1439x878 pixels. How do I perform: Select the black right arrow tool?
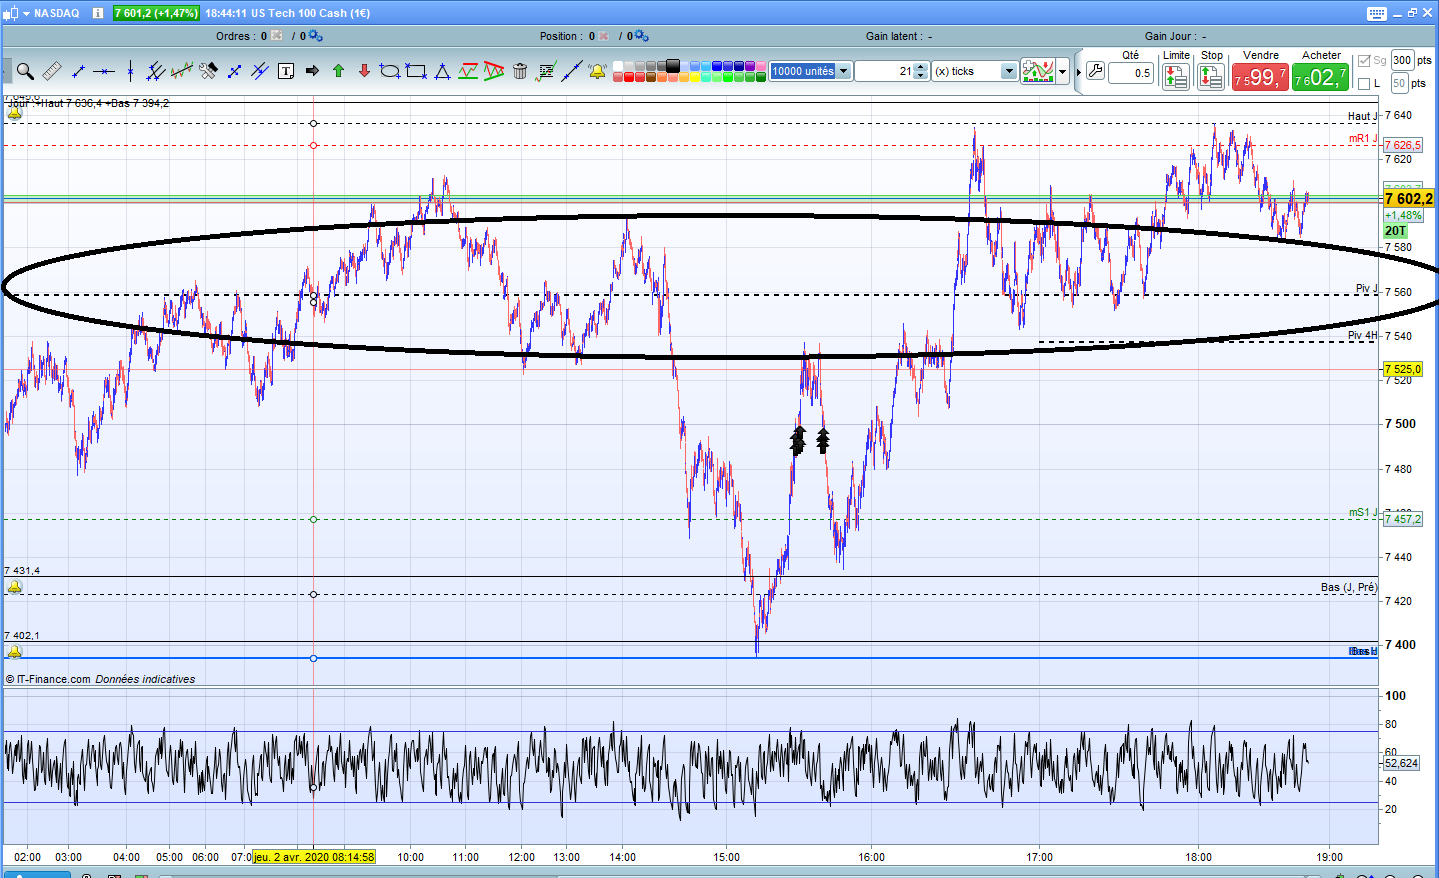[312, 71]
